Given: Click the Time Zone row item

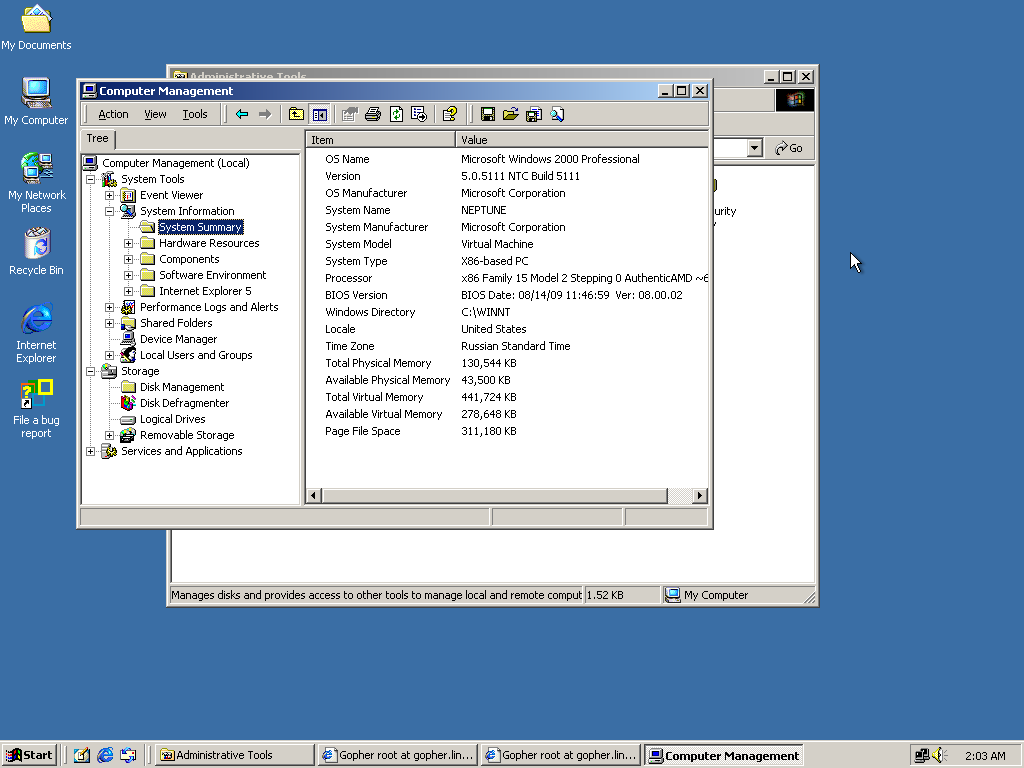Looking at the screenshot, I should point(349,346).
